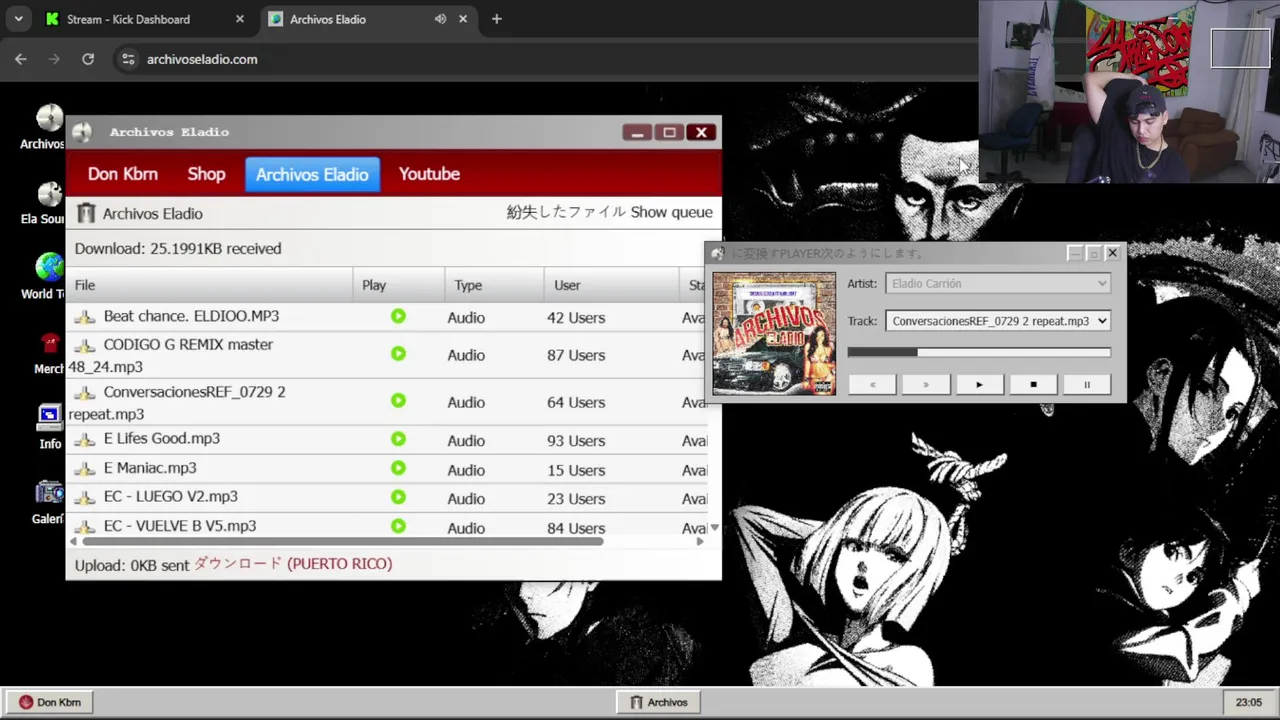Select Archivos Eladio tab
The image size is (1280, 720).
click(312, 174)
